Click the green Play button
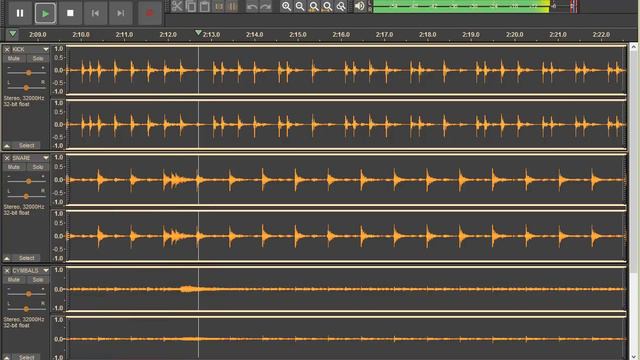Screen dimensions: 640x360 click(x=45, y=13)
